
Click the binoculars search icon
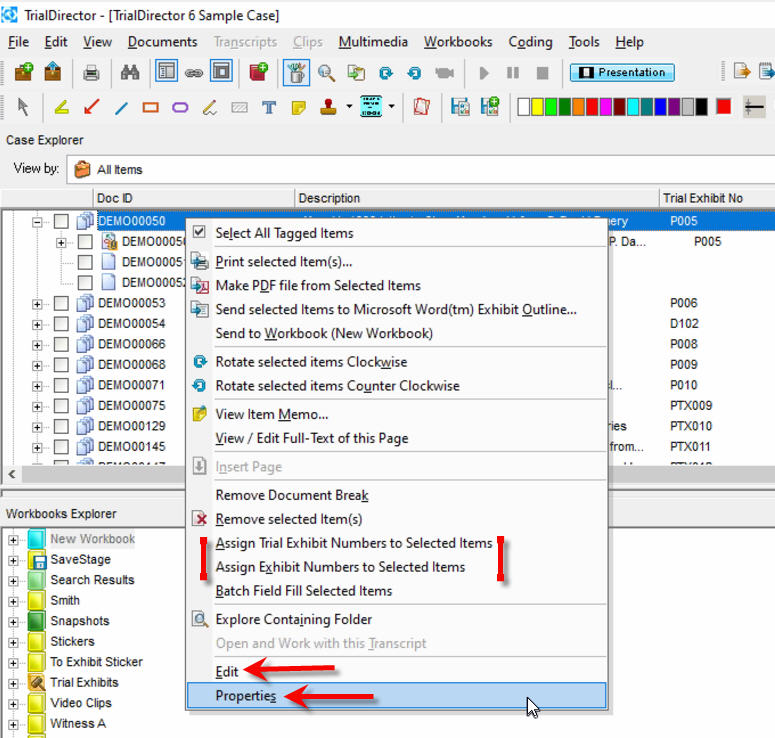(130, 73)
